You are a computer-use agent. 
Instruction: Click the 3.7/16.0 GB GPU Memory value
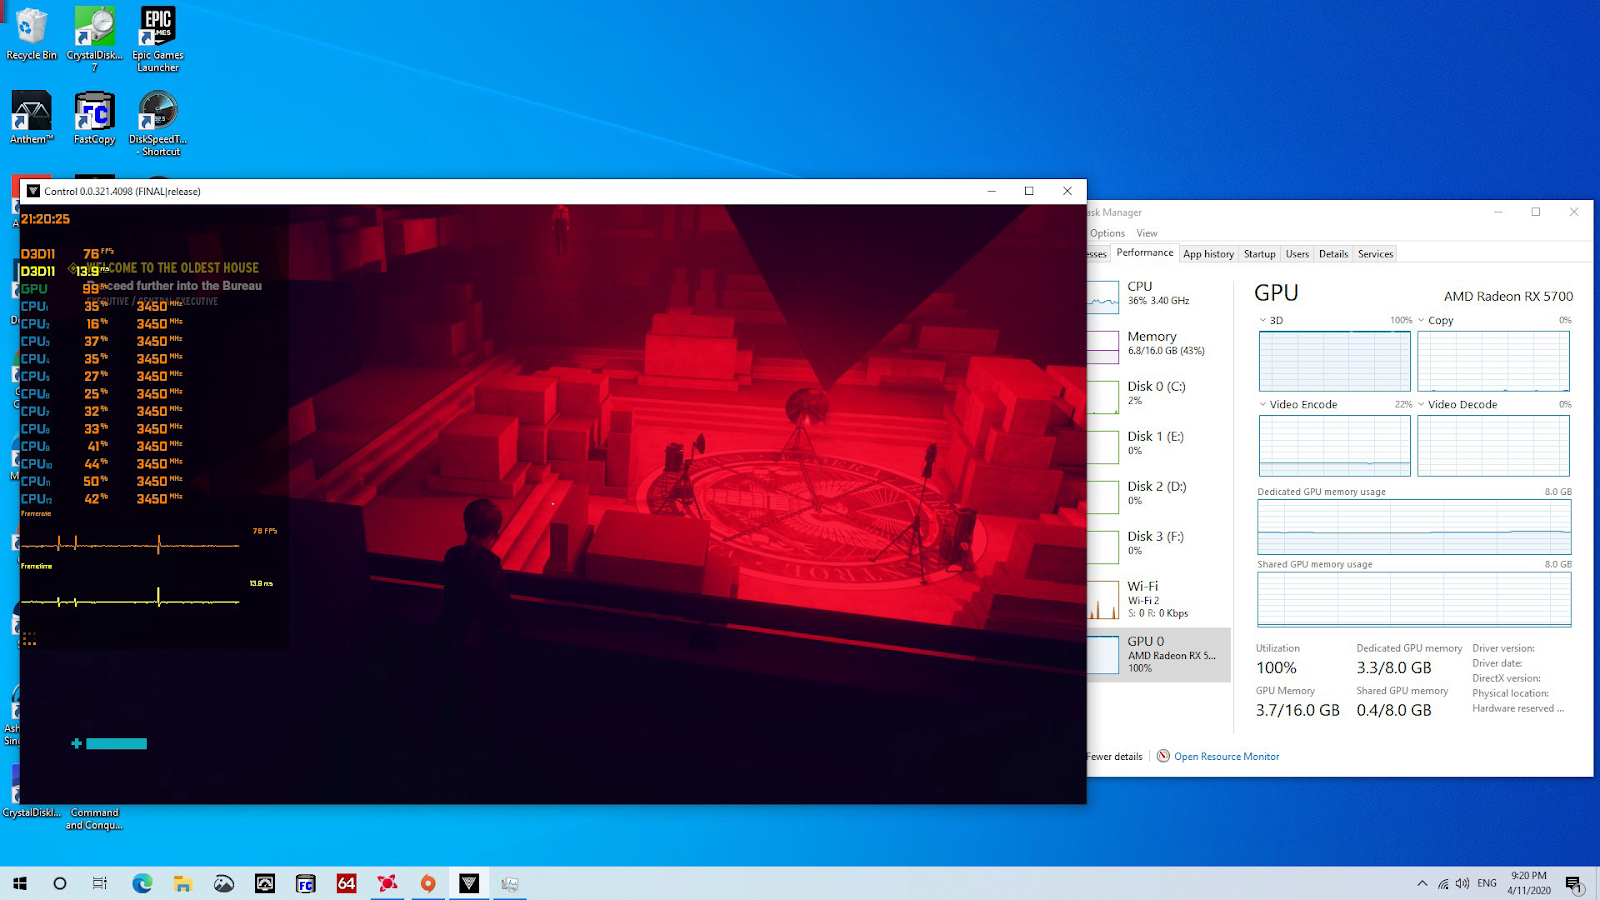tap(1298, 710)
